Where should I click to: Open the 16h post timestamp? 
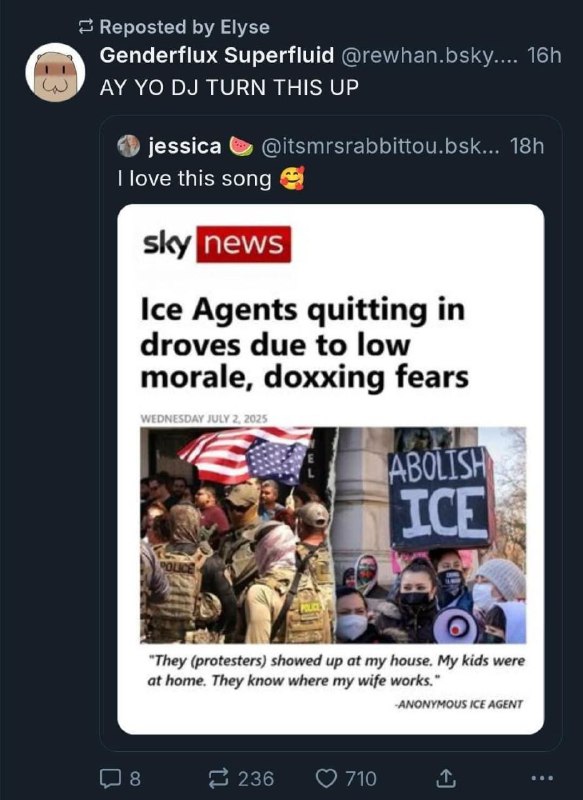click(544, 55)
